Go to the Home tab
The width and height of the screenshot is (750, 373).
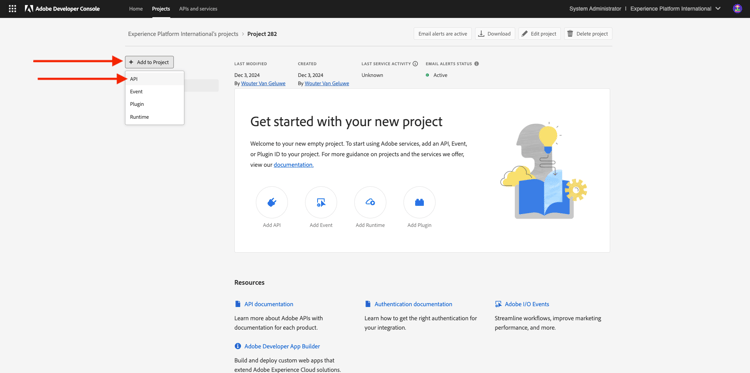pos(136,9)
